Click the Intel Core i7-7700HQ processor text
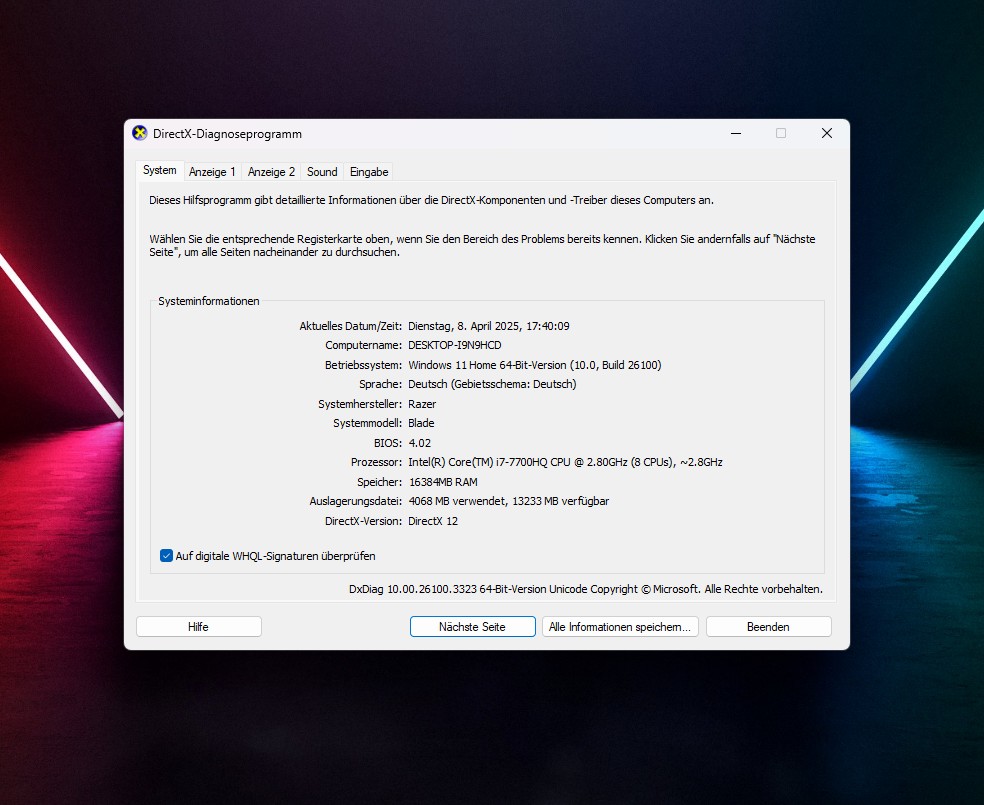 tap(565, 462)
